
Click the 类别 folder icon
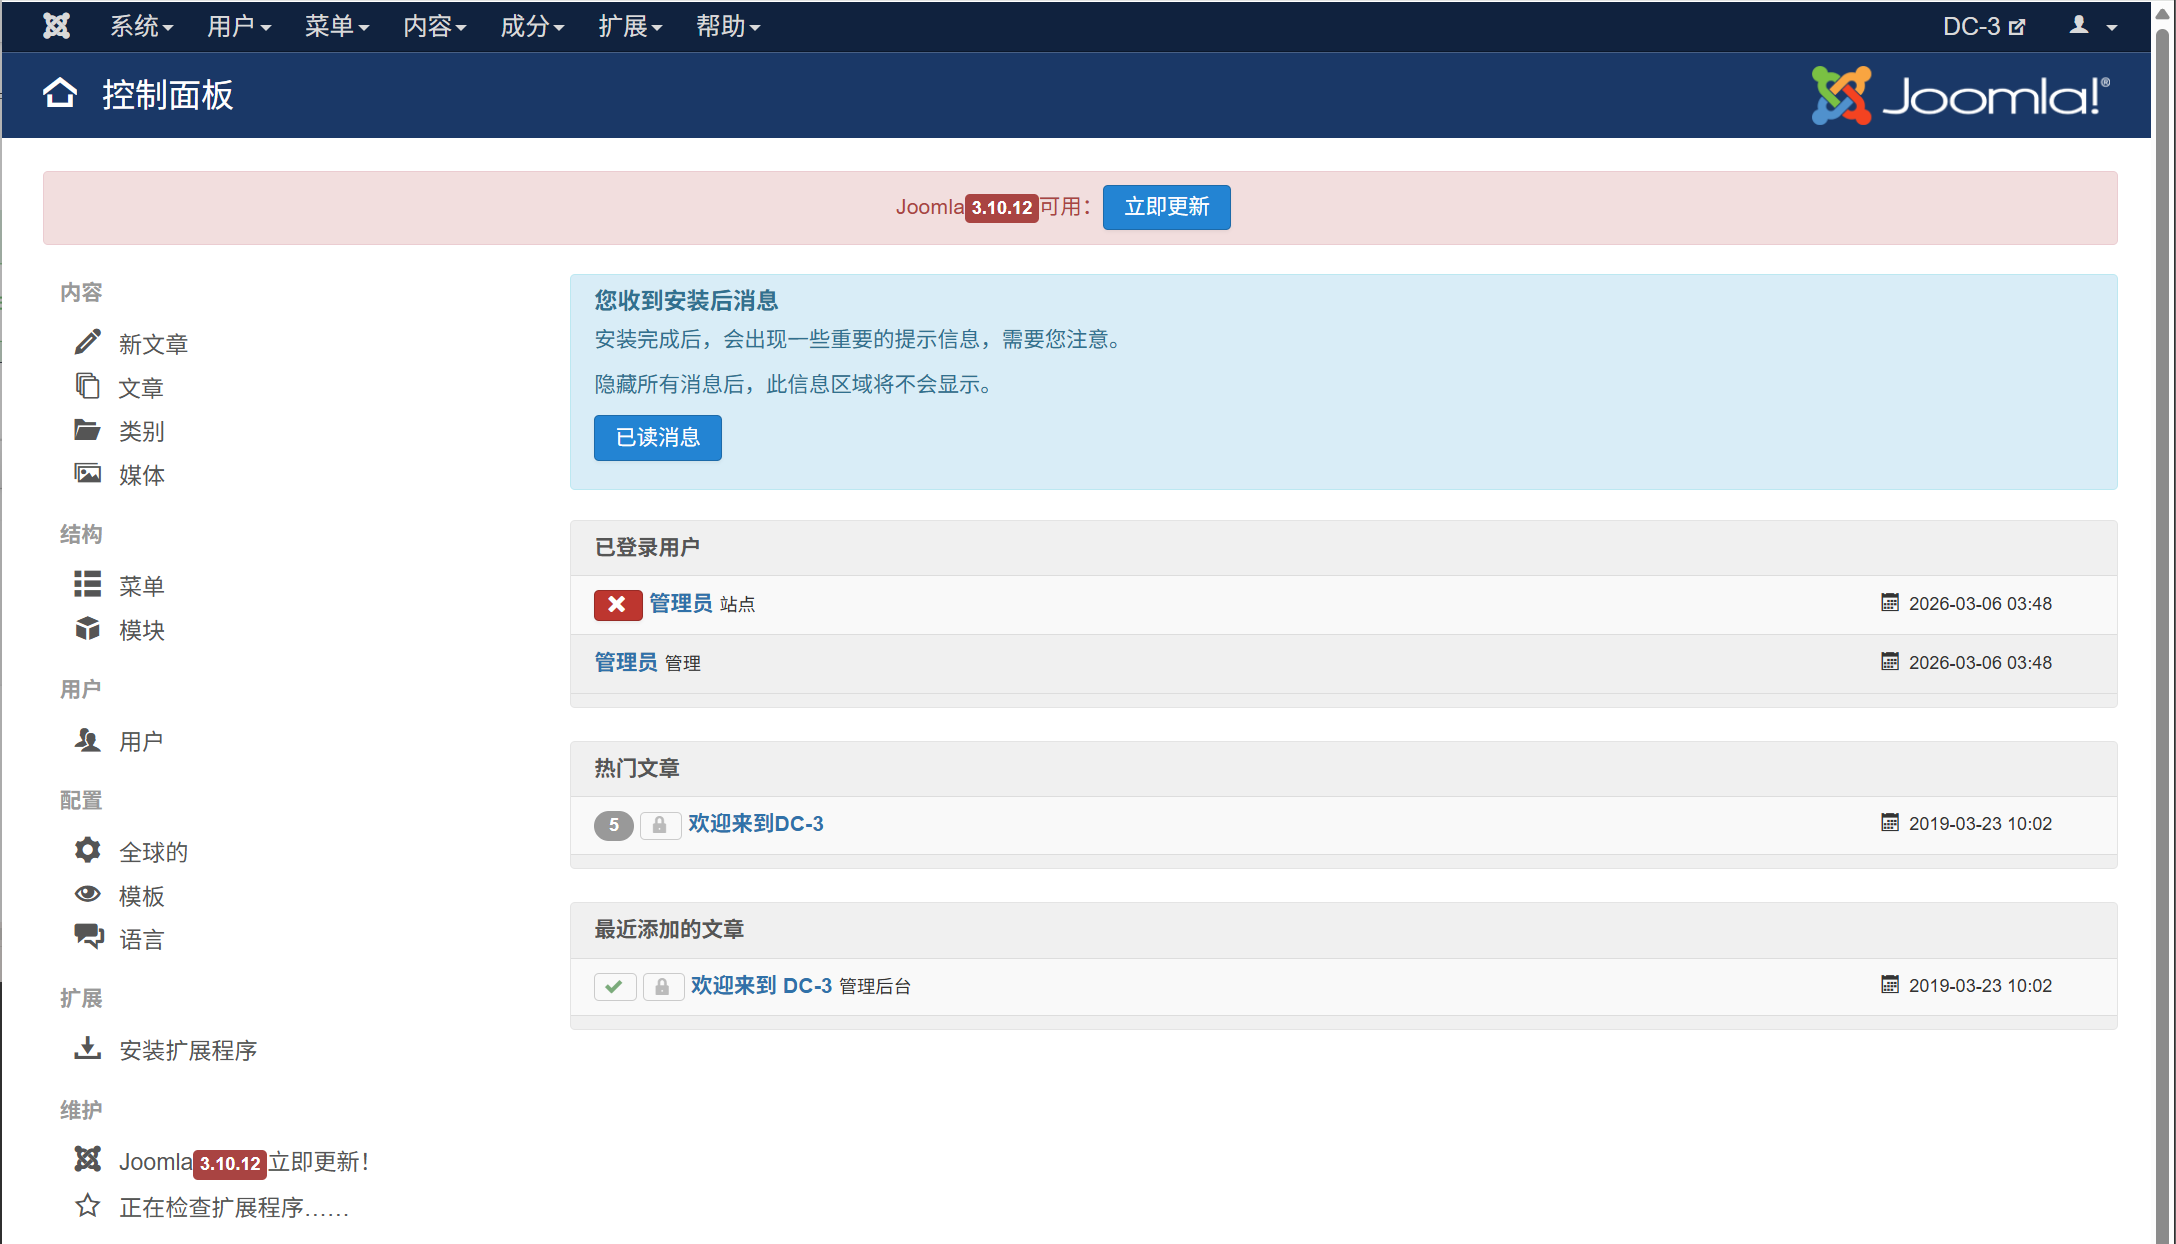[87, 430]
